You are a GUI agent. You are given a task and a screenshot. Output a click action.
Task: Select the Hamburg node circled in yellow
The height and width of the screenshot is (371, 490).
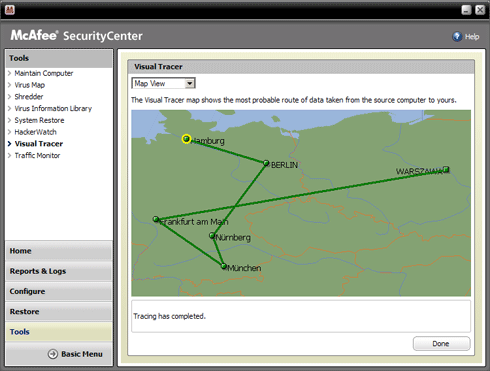(x=186, y=139)
